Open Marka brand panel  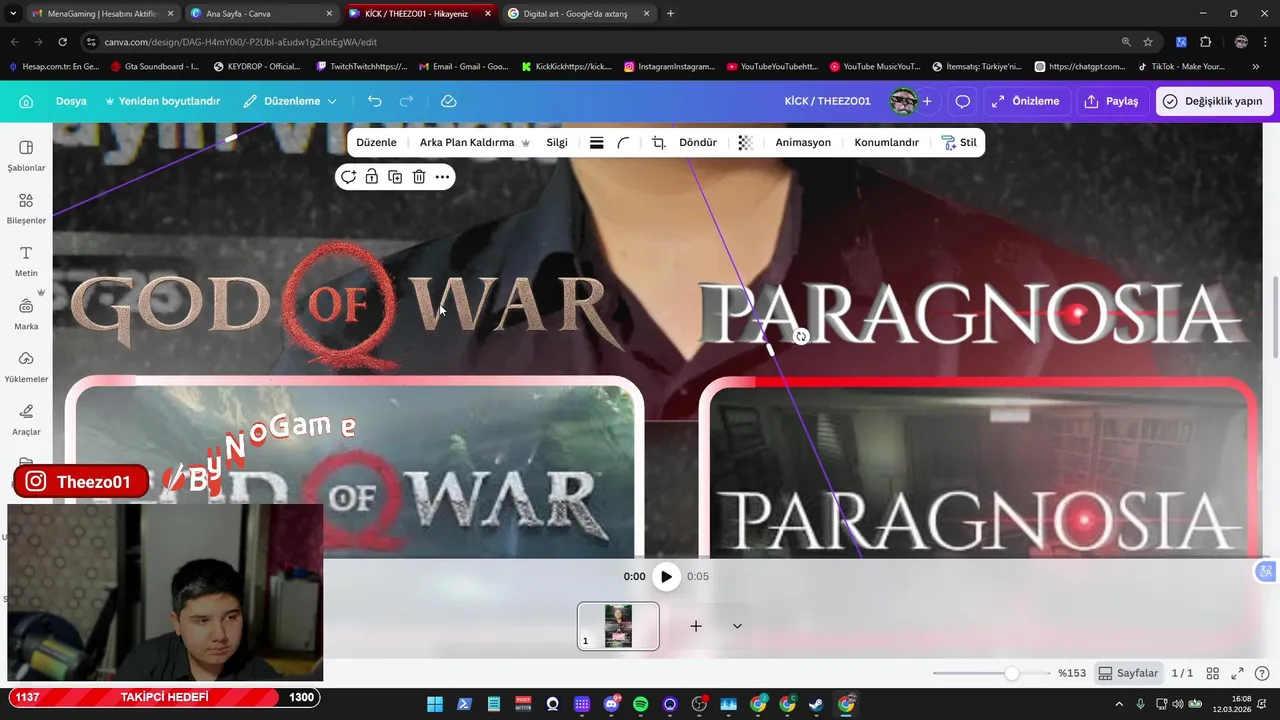[26, 314]
